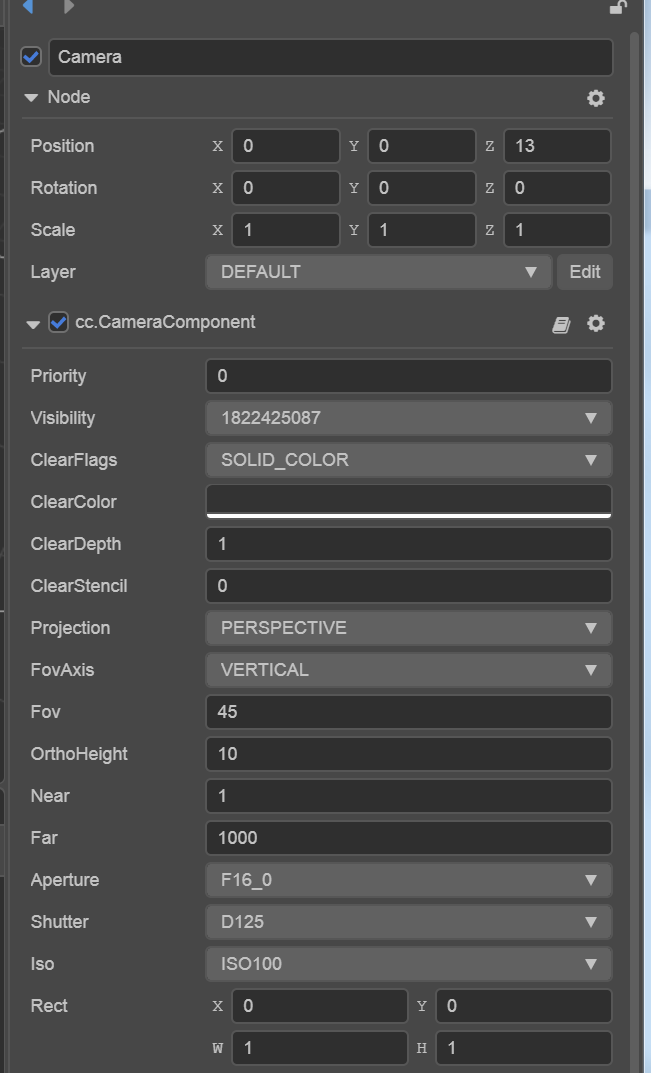Open the Shutter D125 dropdown
This screenshot has height=1073, width=651.
(x=408, y=922)
